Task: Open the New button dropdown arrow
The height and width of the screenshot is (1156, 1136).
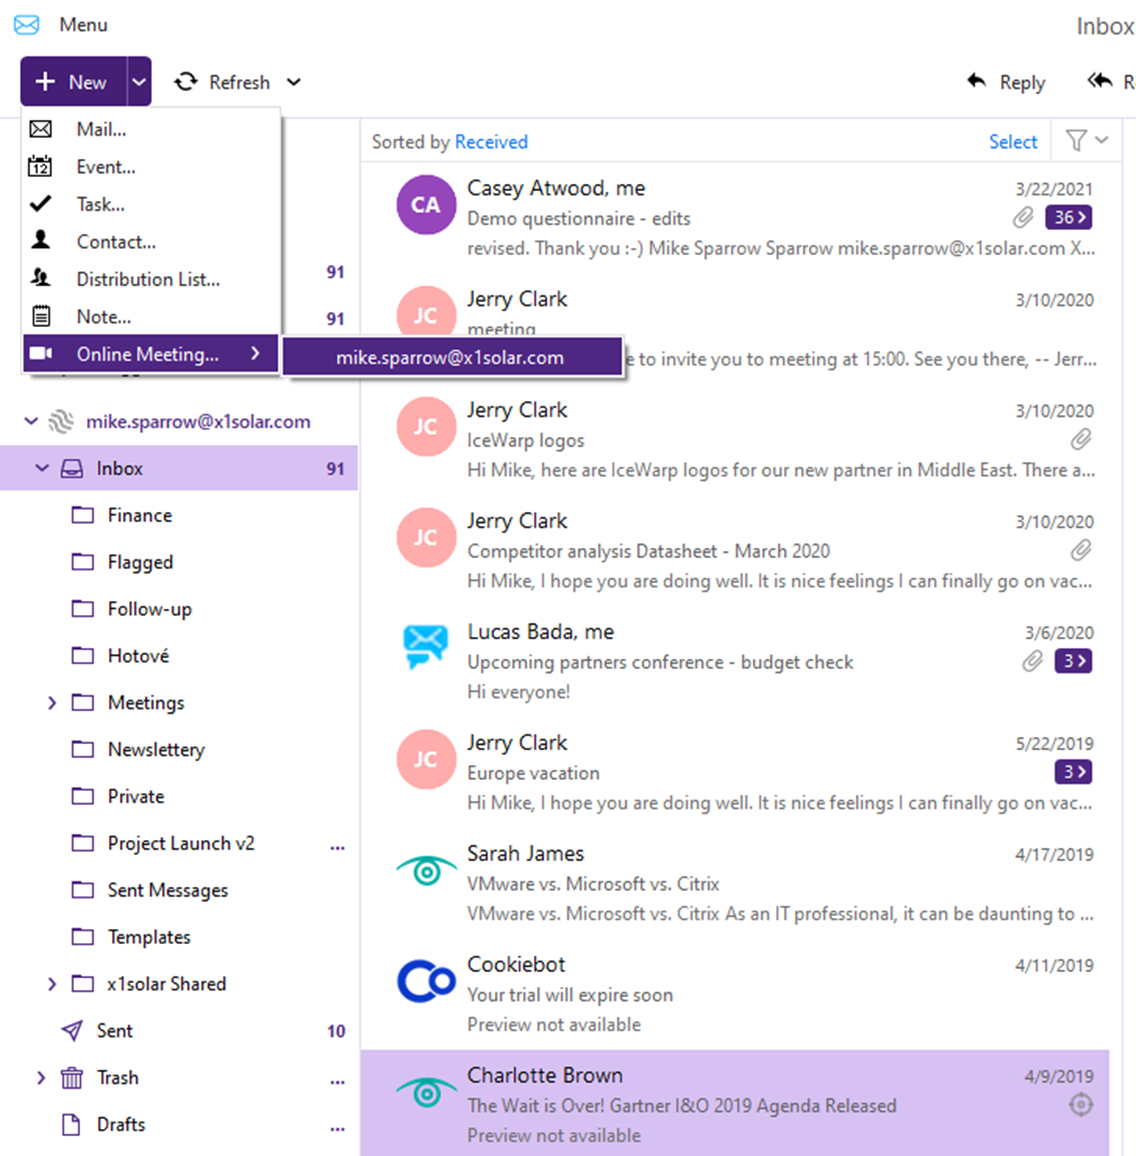Action: (139, 82)
